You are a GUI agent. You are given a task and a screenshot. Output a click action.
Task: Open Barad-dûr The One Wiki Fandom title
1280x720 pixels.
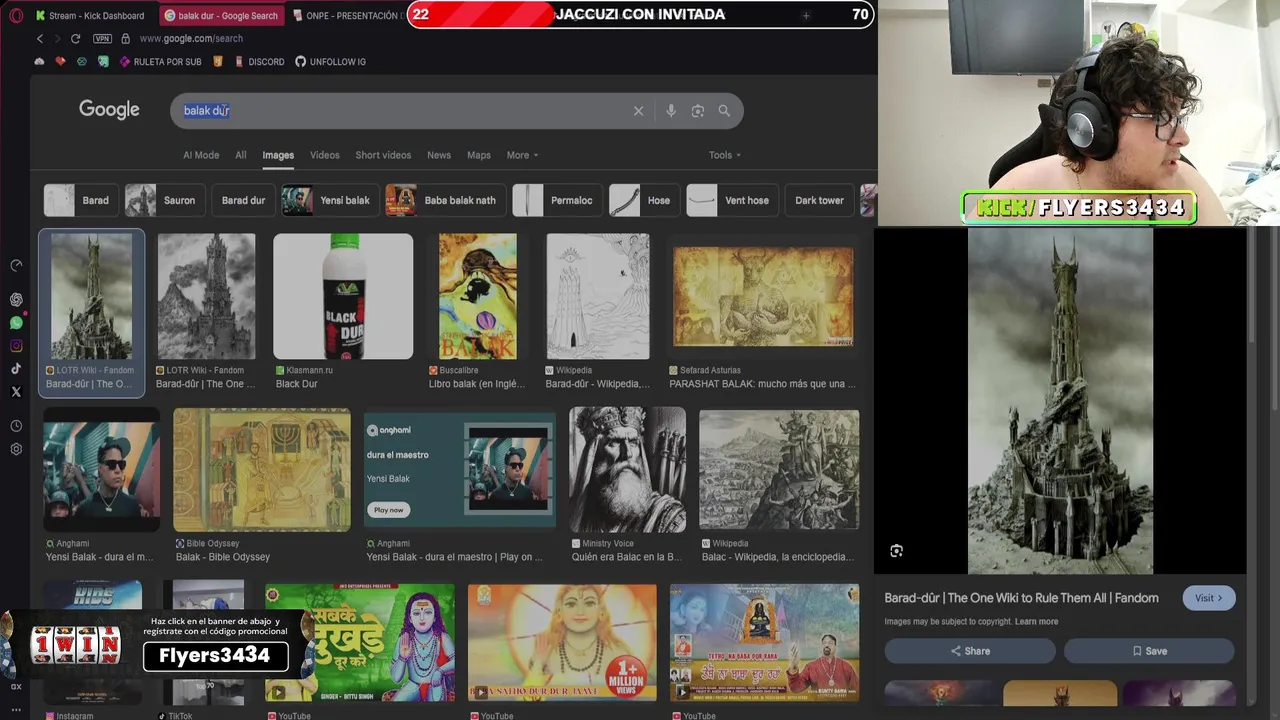(1021, 598)
